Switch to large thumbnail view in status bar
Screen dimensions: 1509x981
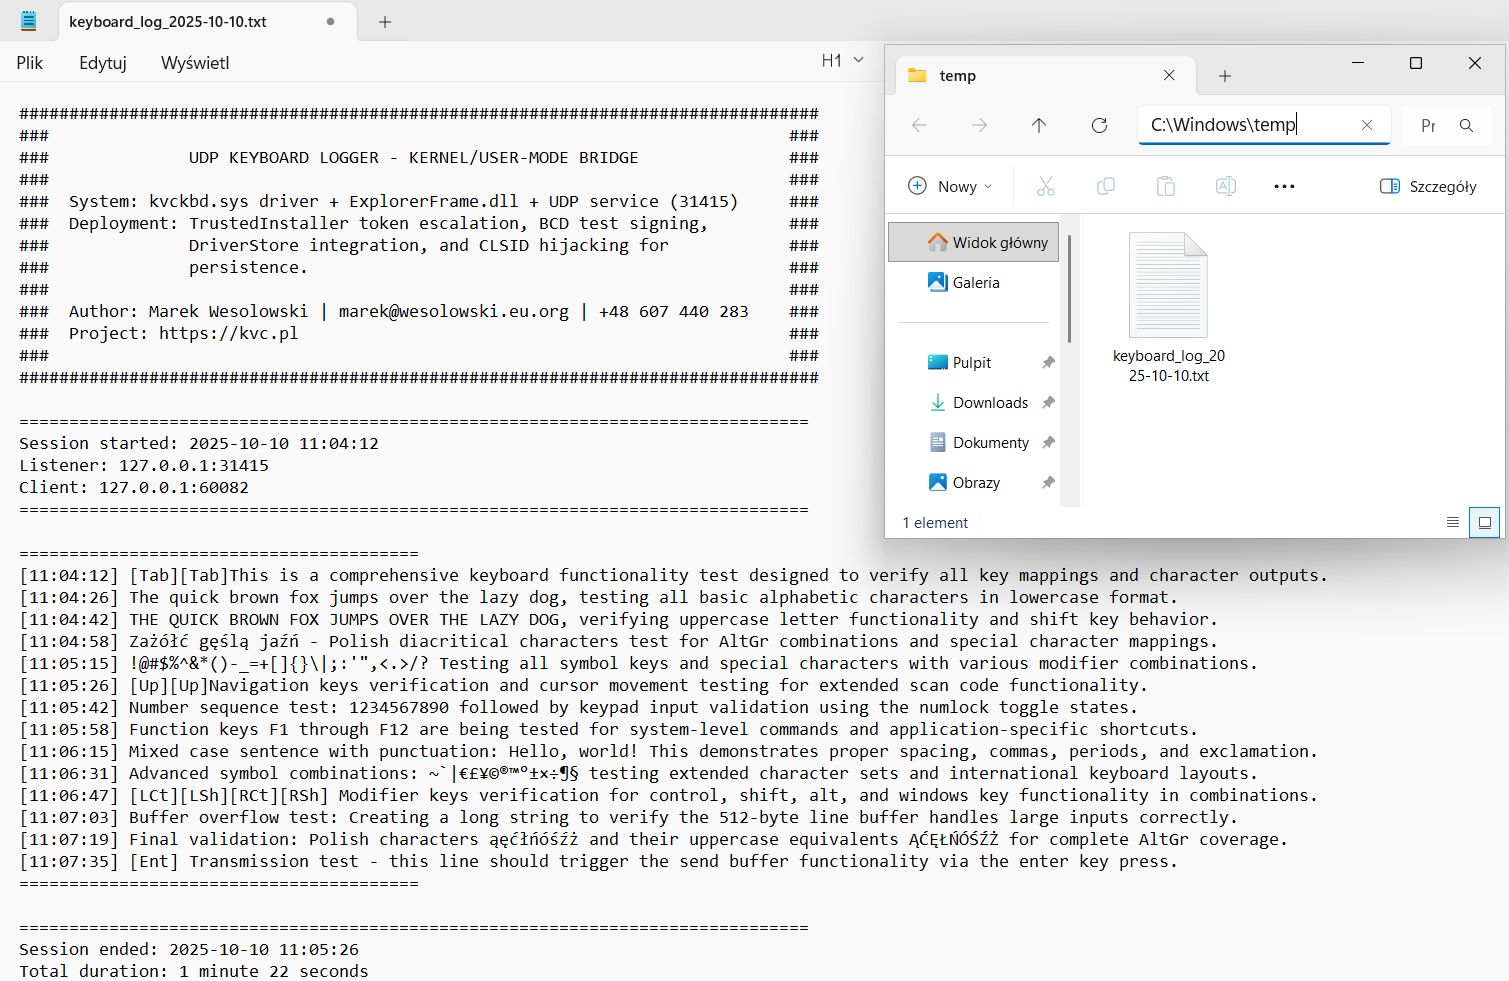tap(1484, 522)
